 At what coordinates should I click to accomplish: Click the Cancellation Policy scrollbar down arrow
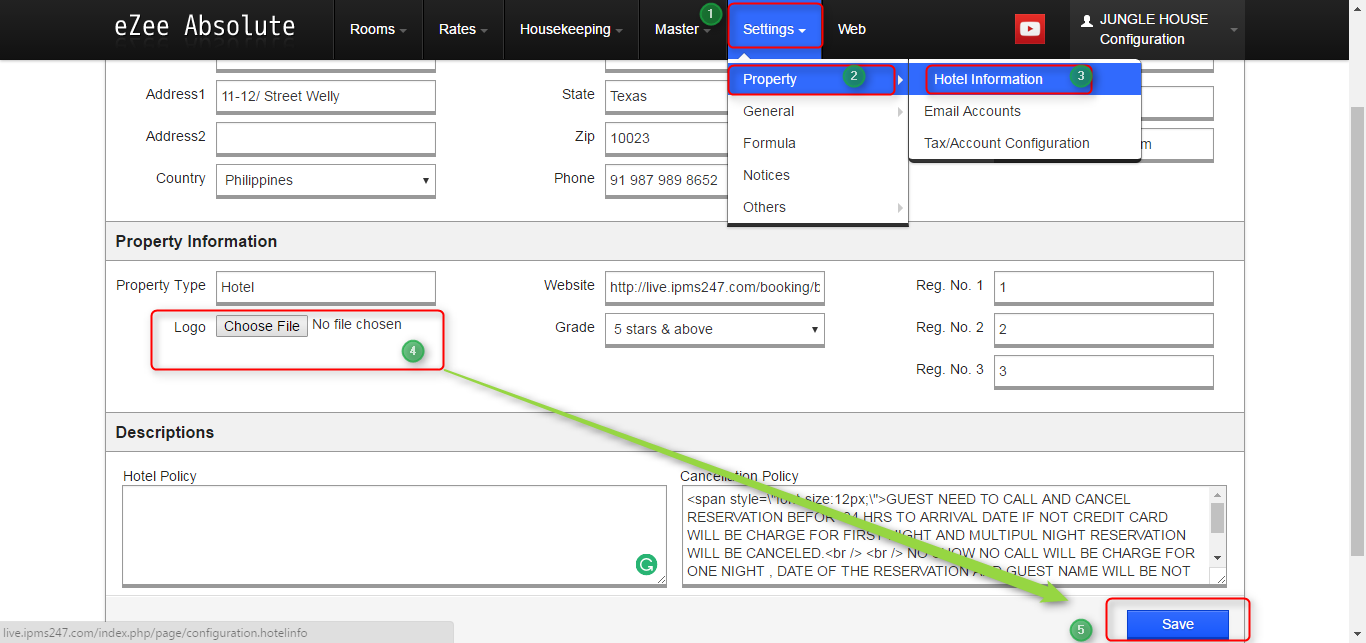pyautogui.click(x=1217, y=557)
